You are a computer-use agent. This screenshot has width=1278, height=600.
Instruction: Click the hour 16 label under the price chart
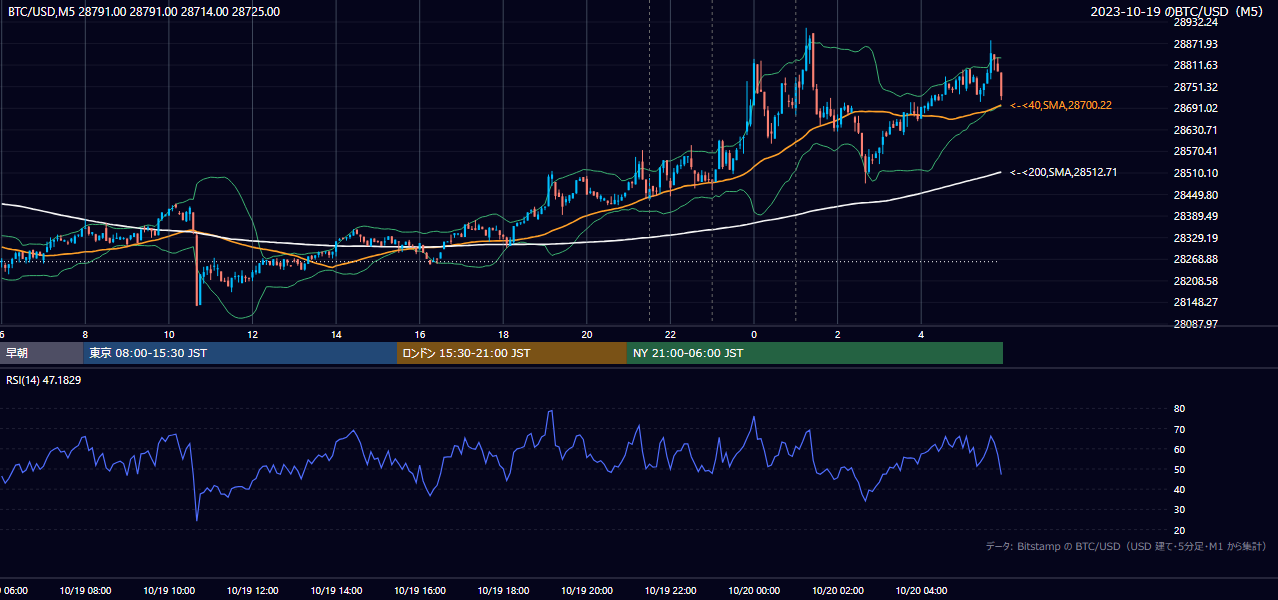tap(420, 334)
